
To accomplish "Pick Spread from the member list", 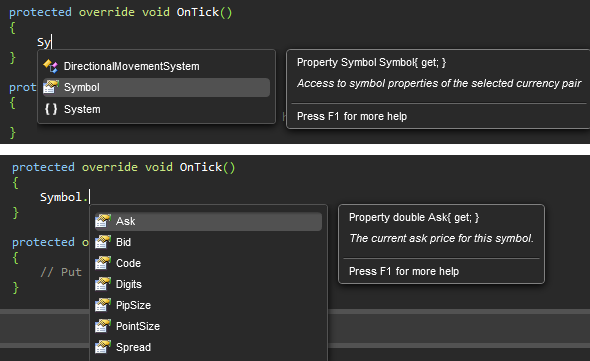I will click(208, 347).
